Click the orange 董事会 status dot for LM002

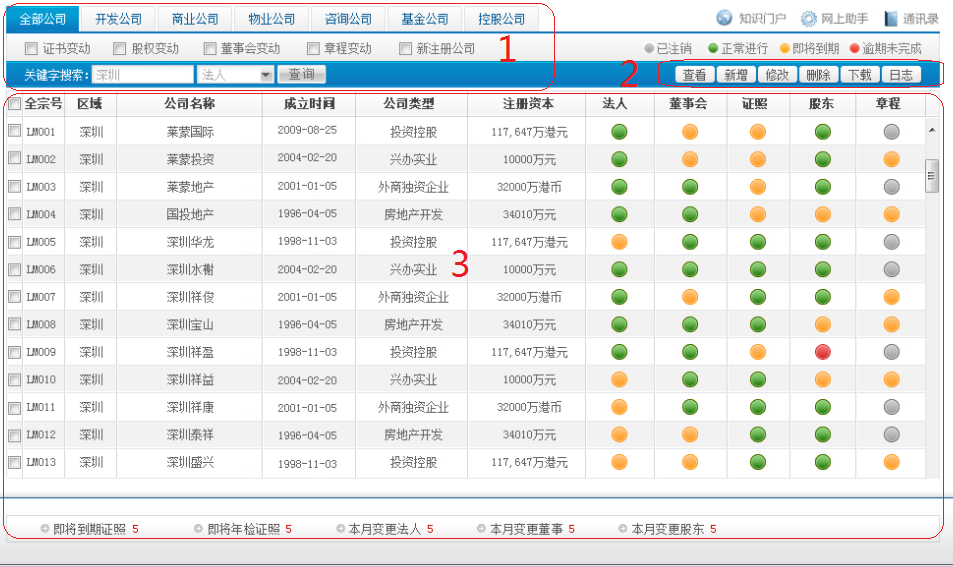(690, 159)
